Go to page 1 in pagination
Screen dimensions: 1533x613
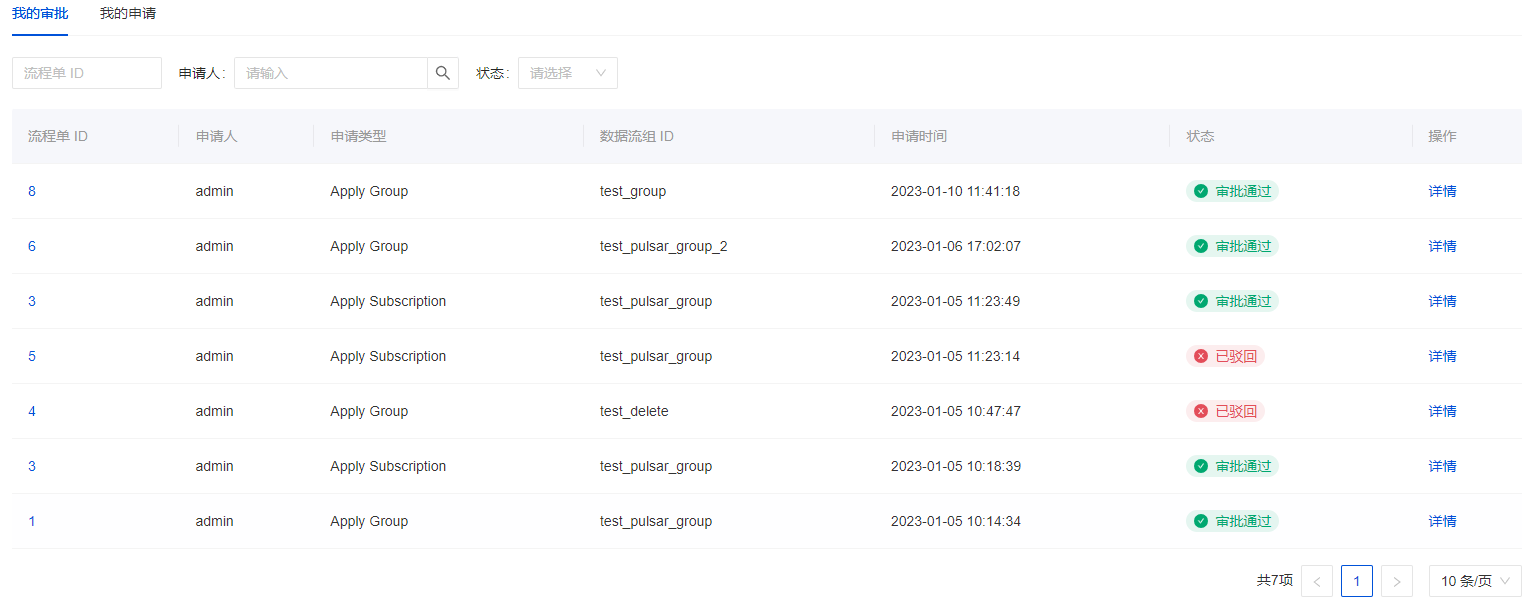pos(1357,581)
